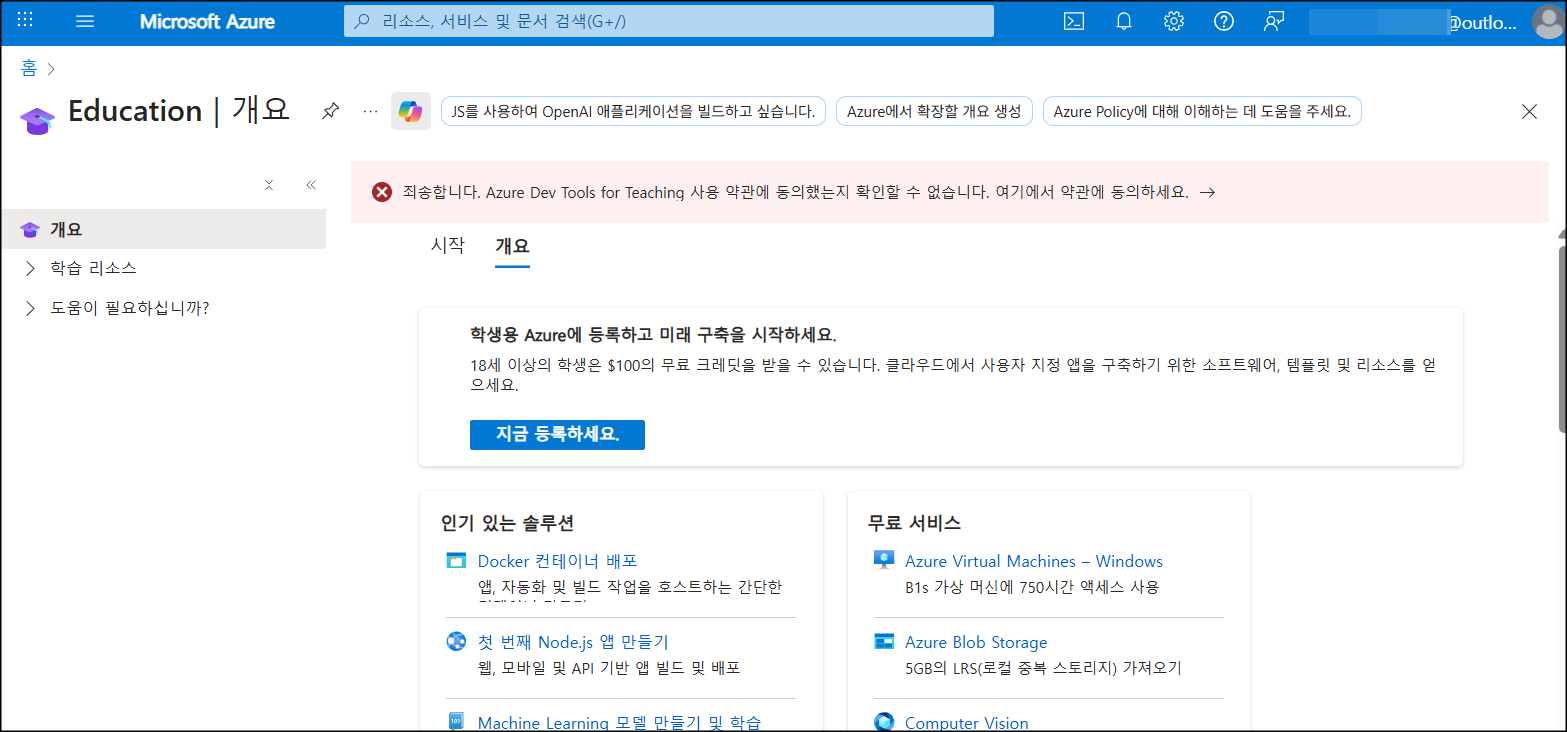
Task: Click the outlook account email label
Action: (1482, 23)
